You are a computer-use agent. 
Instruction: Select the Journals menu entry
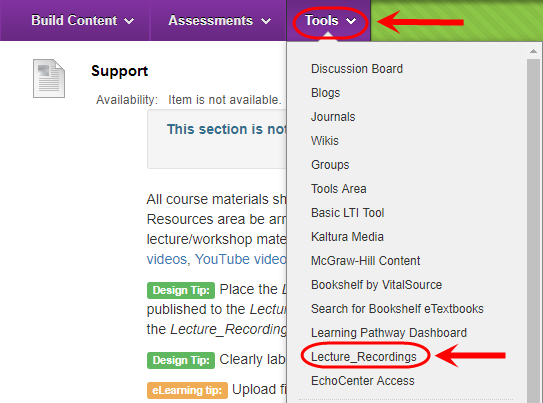tap(333, 117)
